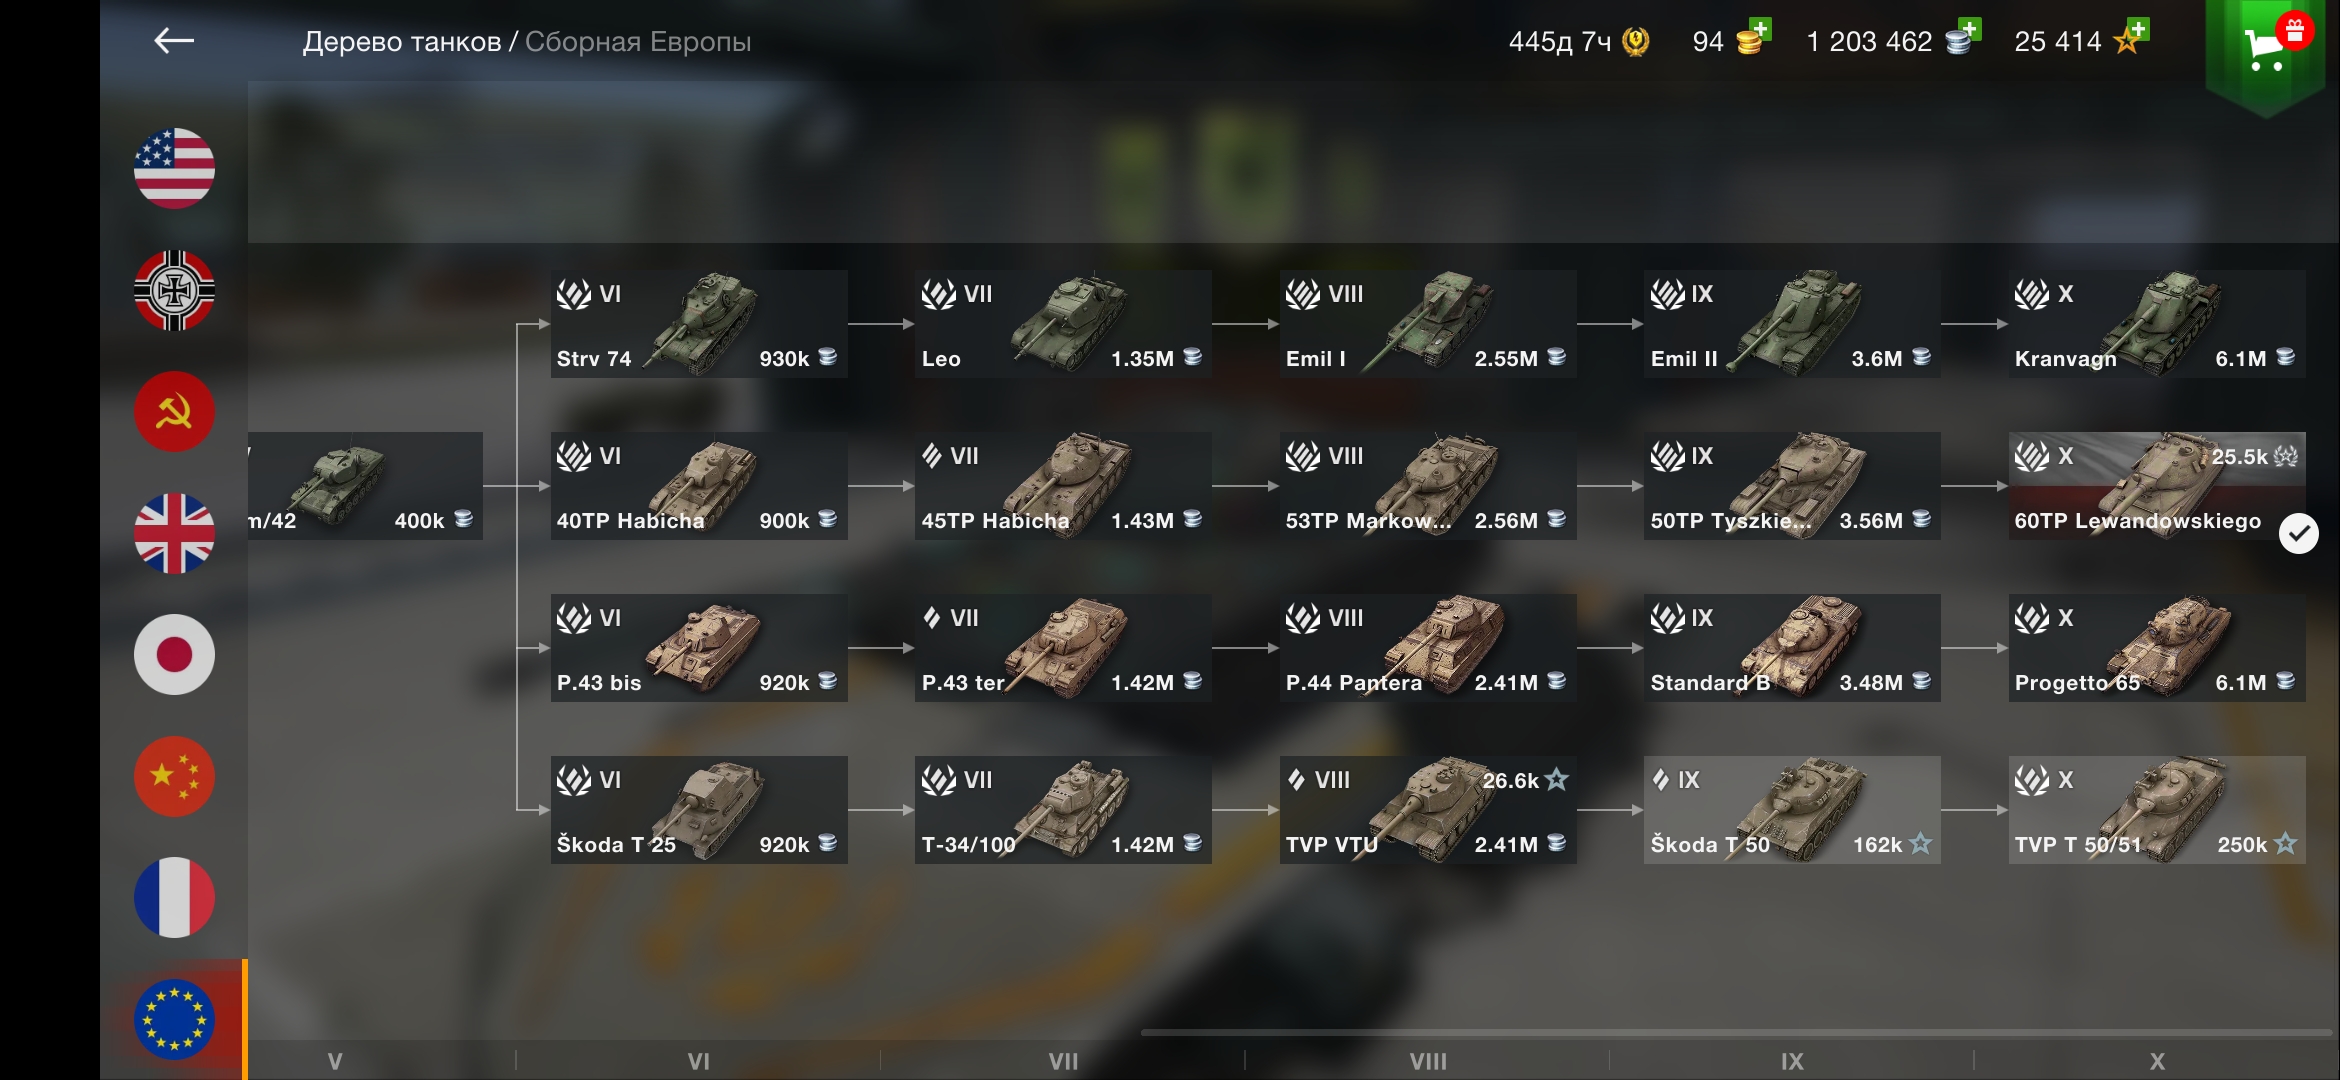Toggle the 60TP Lewandowskiego checkmark
Viewport: 2340px width, 1080px height.
coord(2298,534)
